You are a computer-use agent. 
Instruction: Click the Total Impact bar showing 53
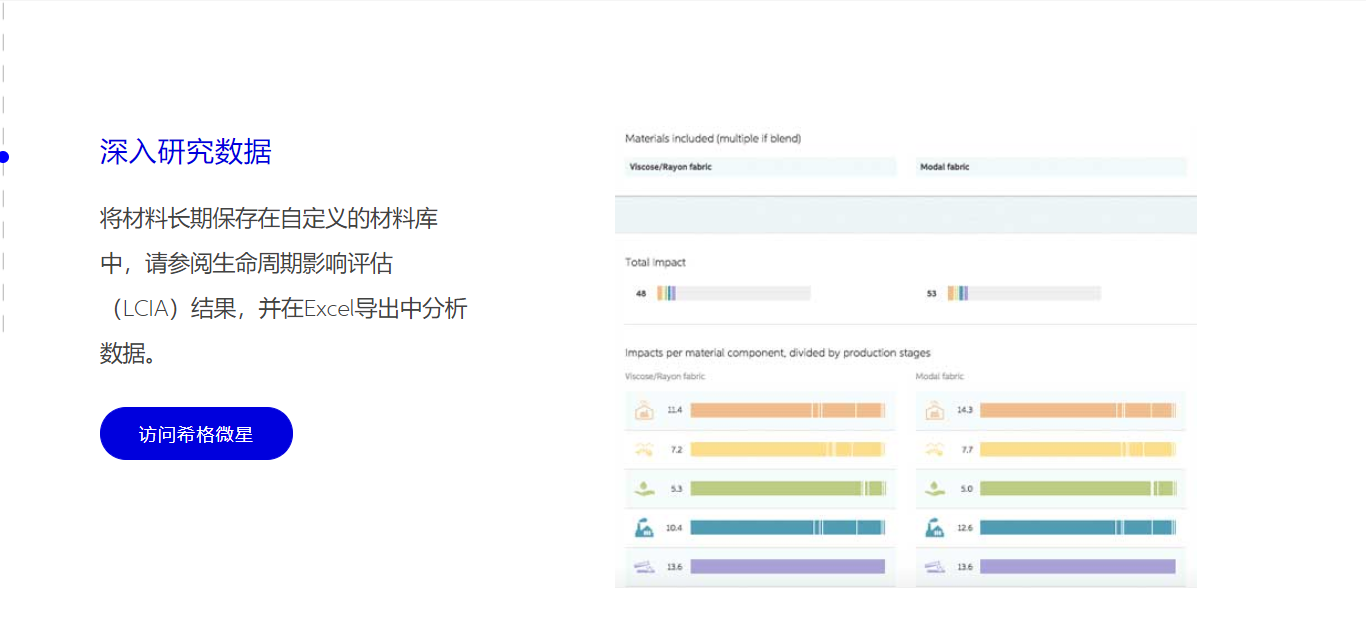click(x=1023, y=293)
